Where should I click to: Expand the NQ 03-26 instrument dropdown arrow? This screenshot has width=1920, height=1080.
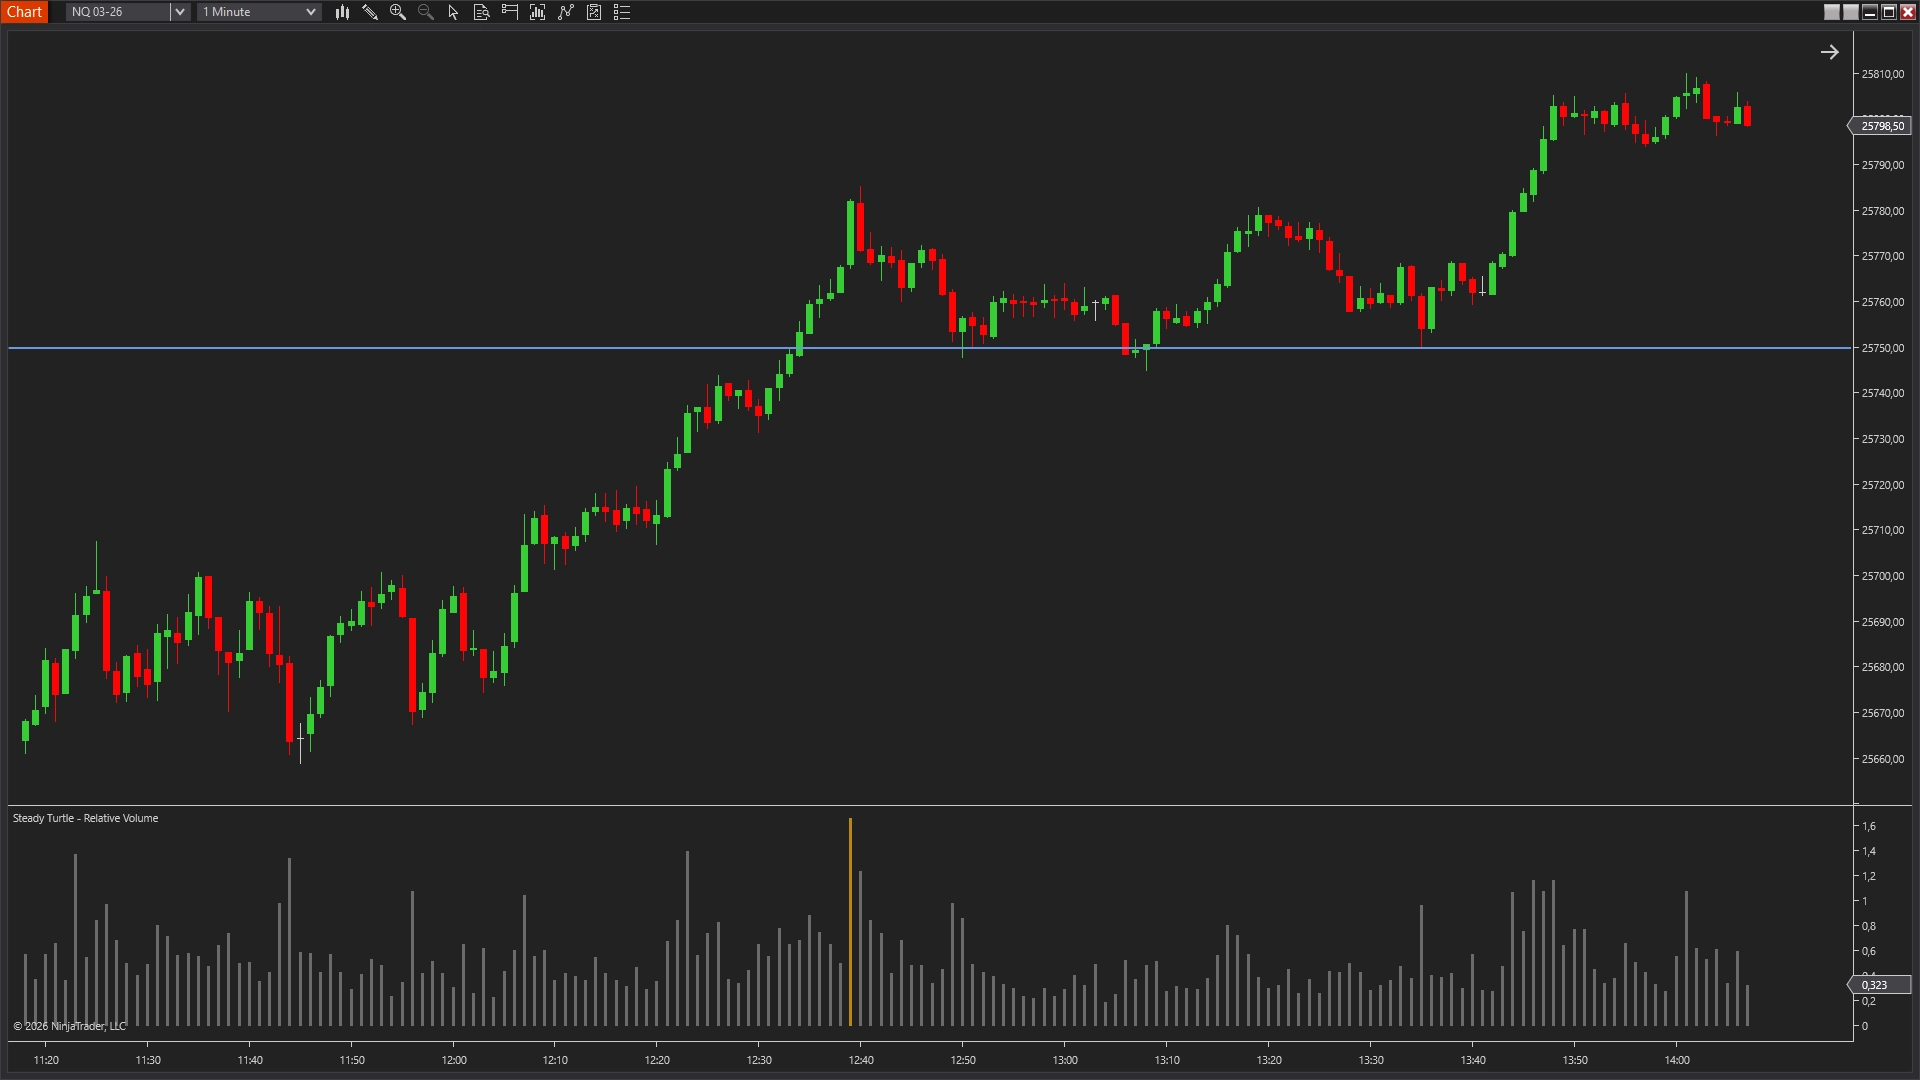point(180,12)
